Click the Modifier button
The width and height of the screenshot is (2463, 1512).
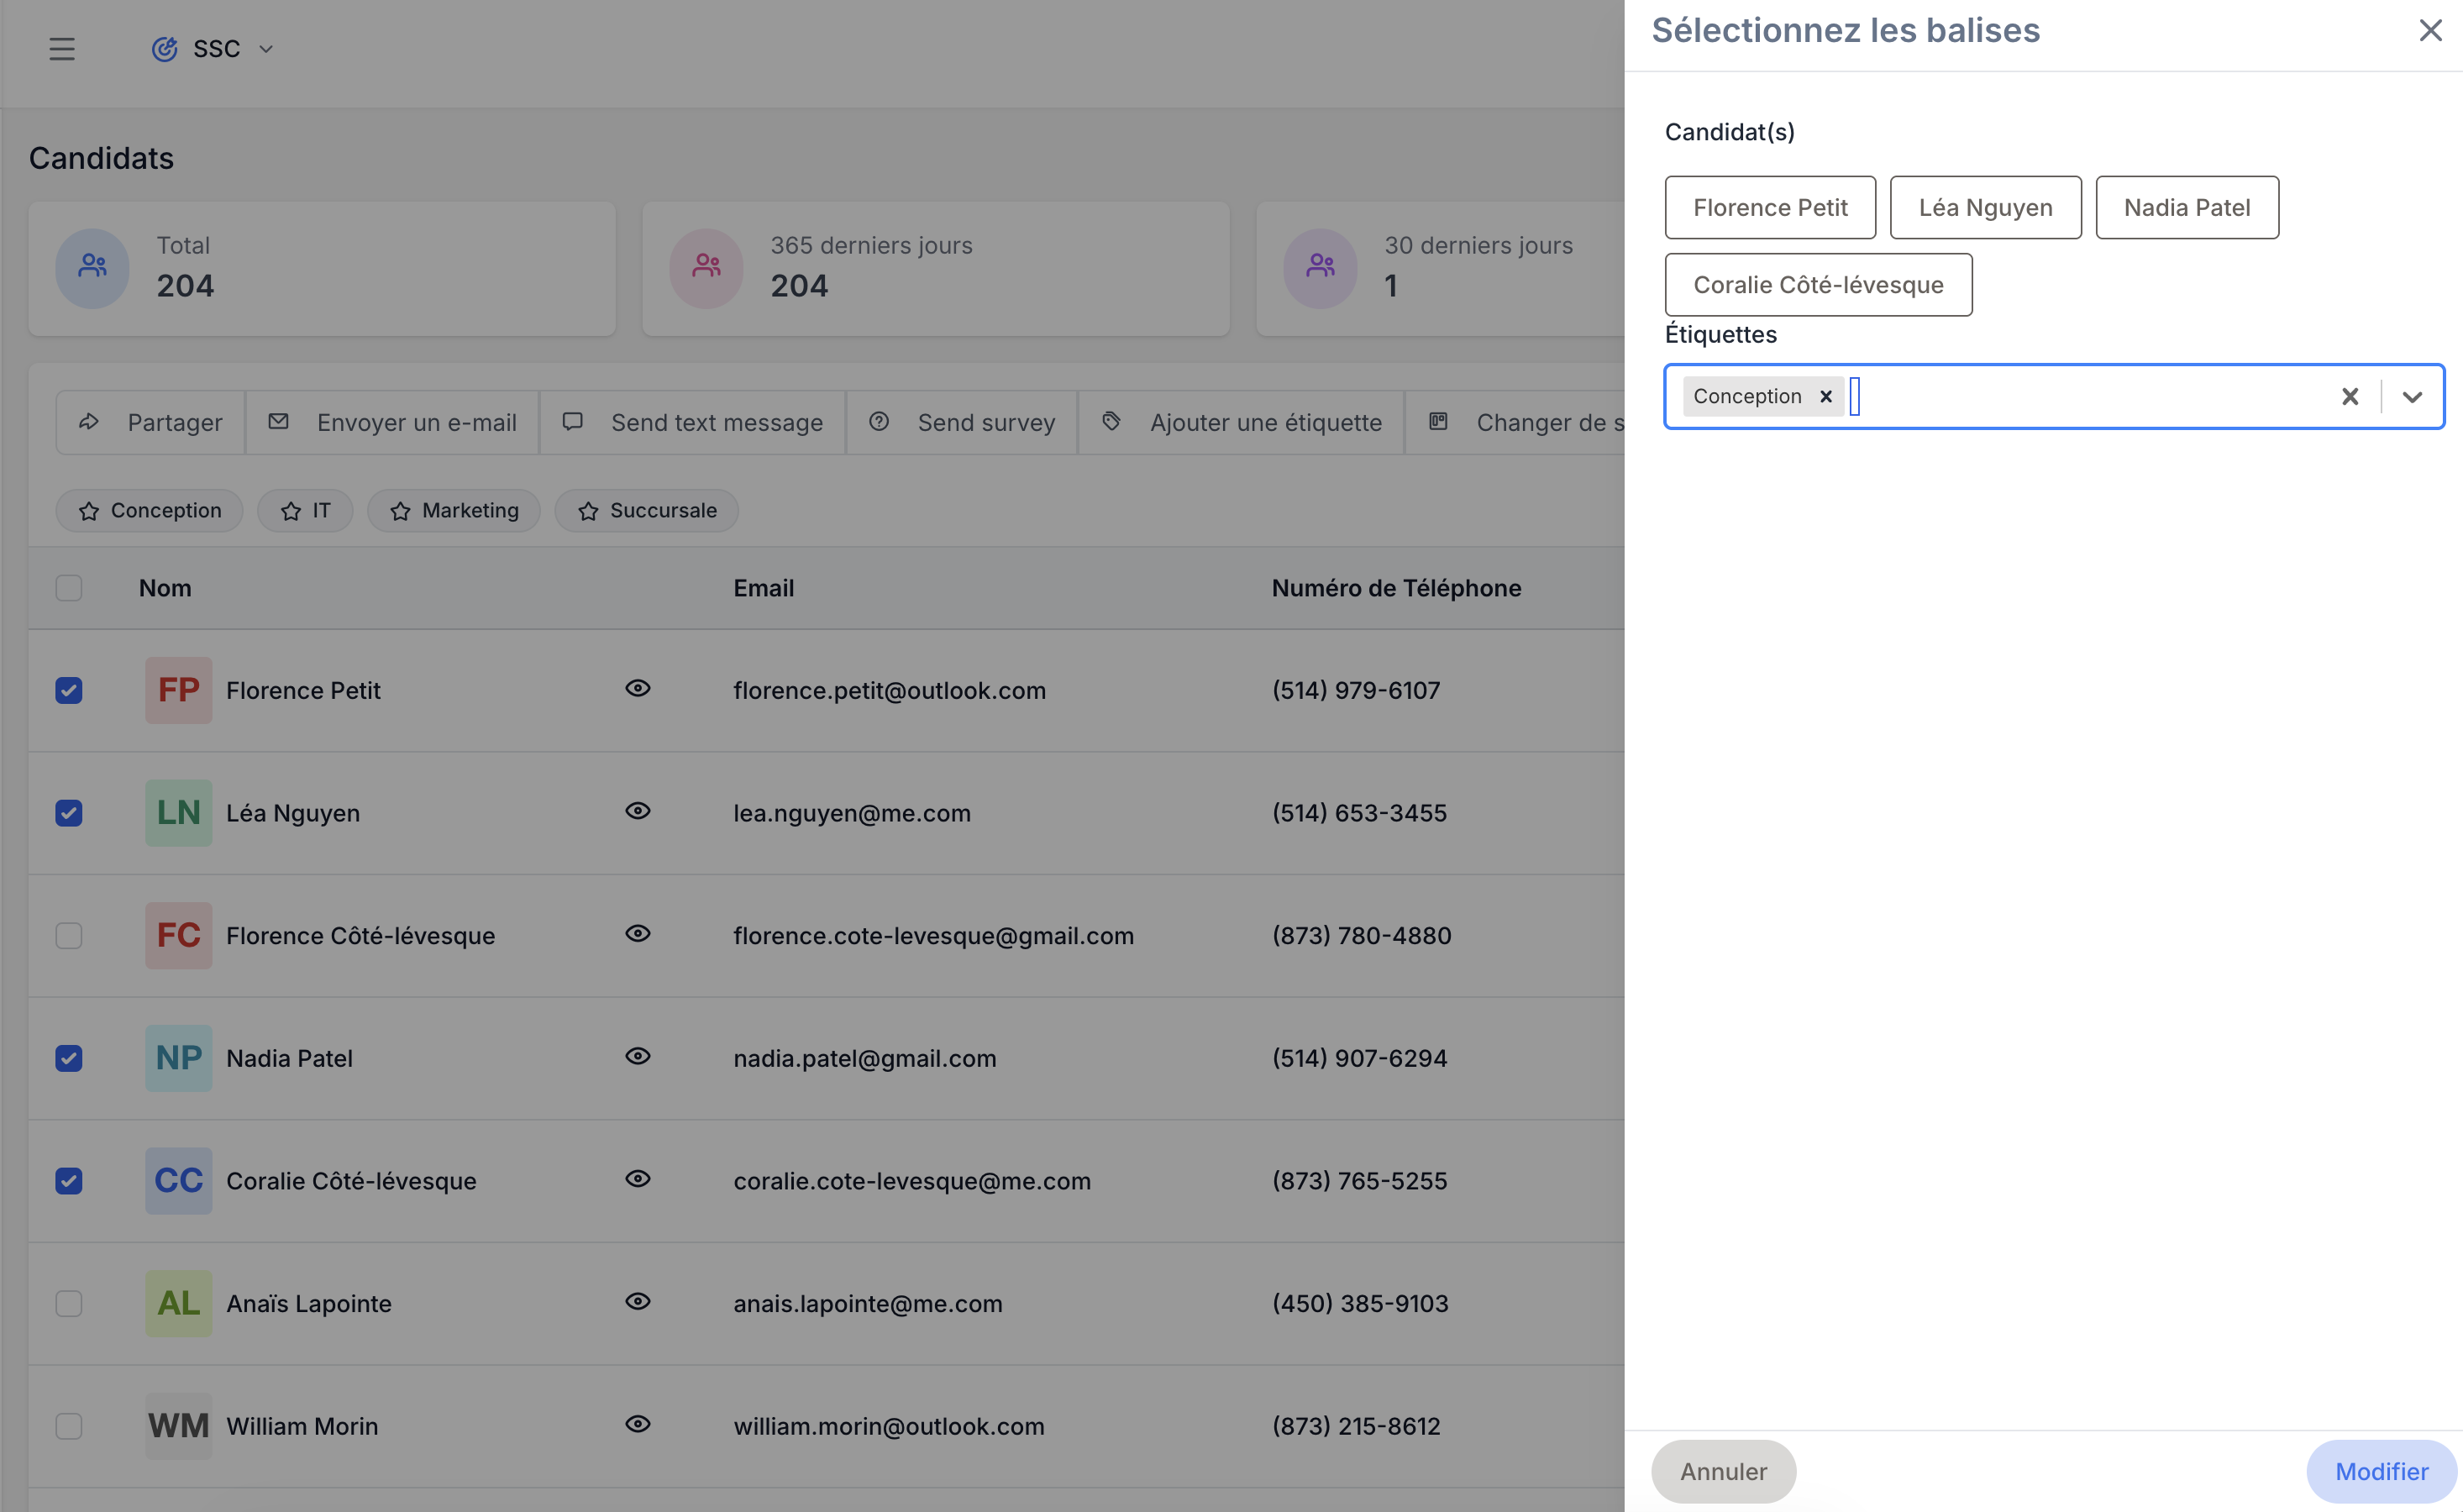tap(2381, 1471)
